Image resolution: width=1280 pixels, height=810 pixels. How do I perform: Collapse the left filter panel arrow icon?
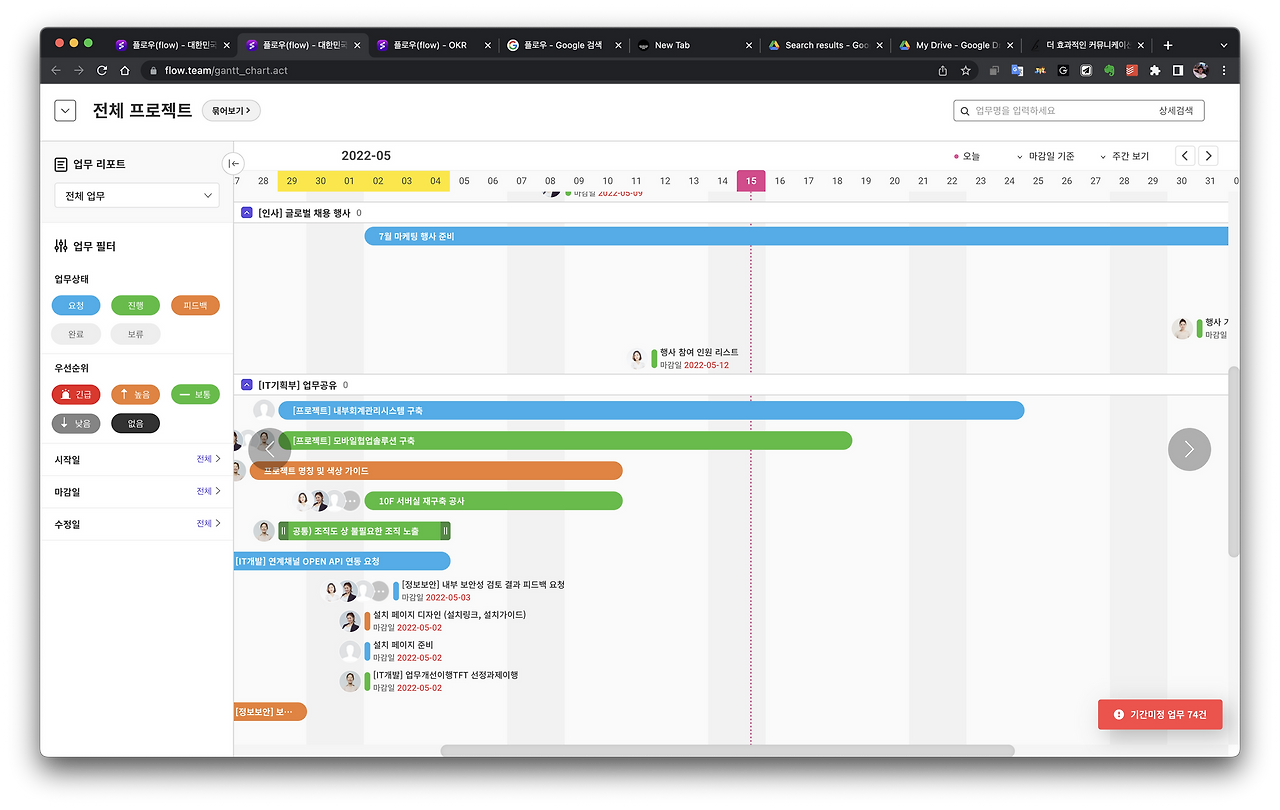coord(233,163)
